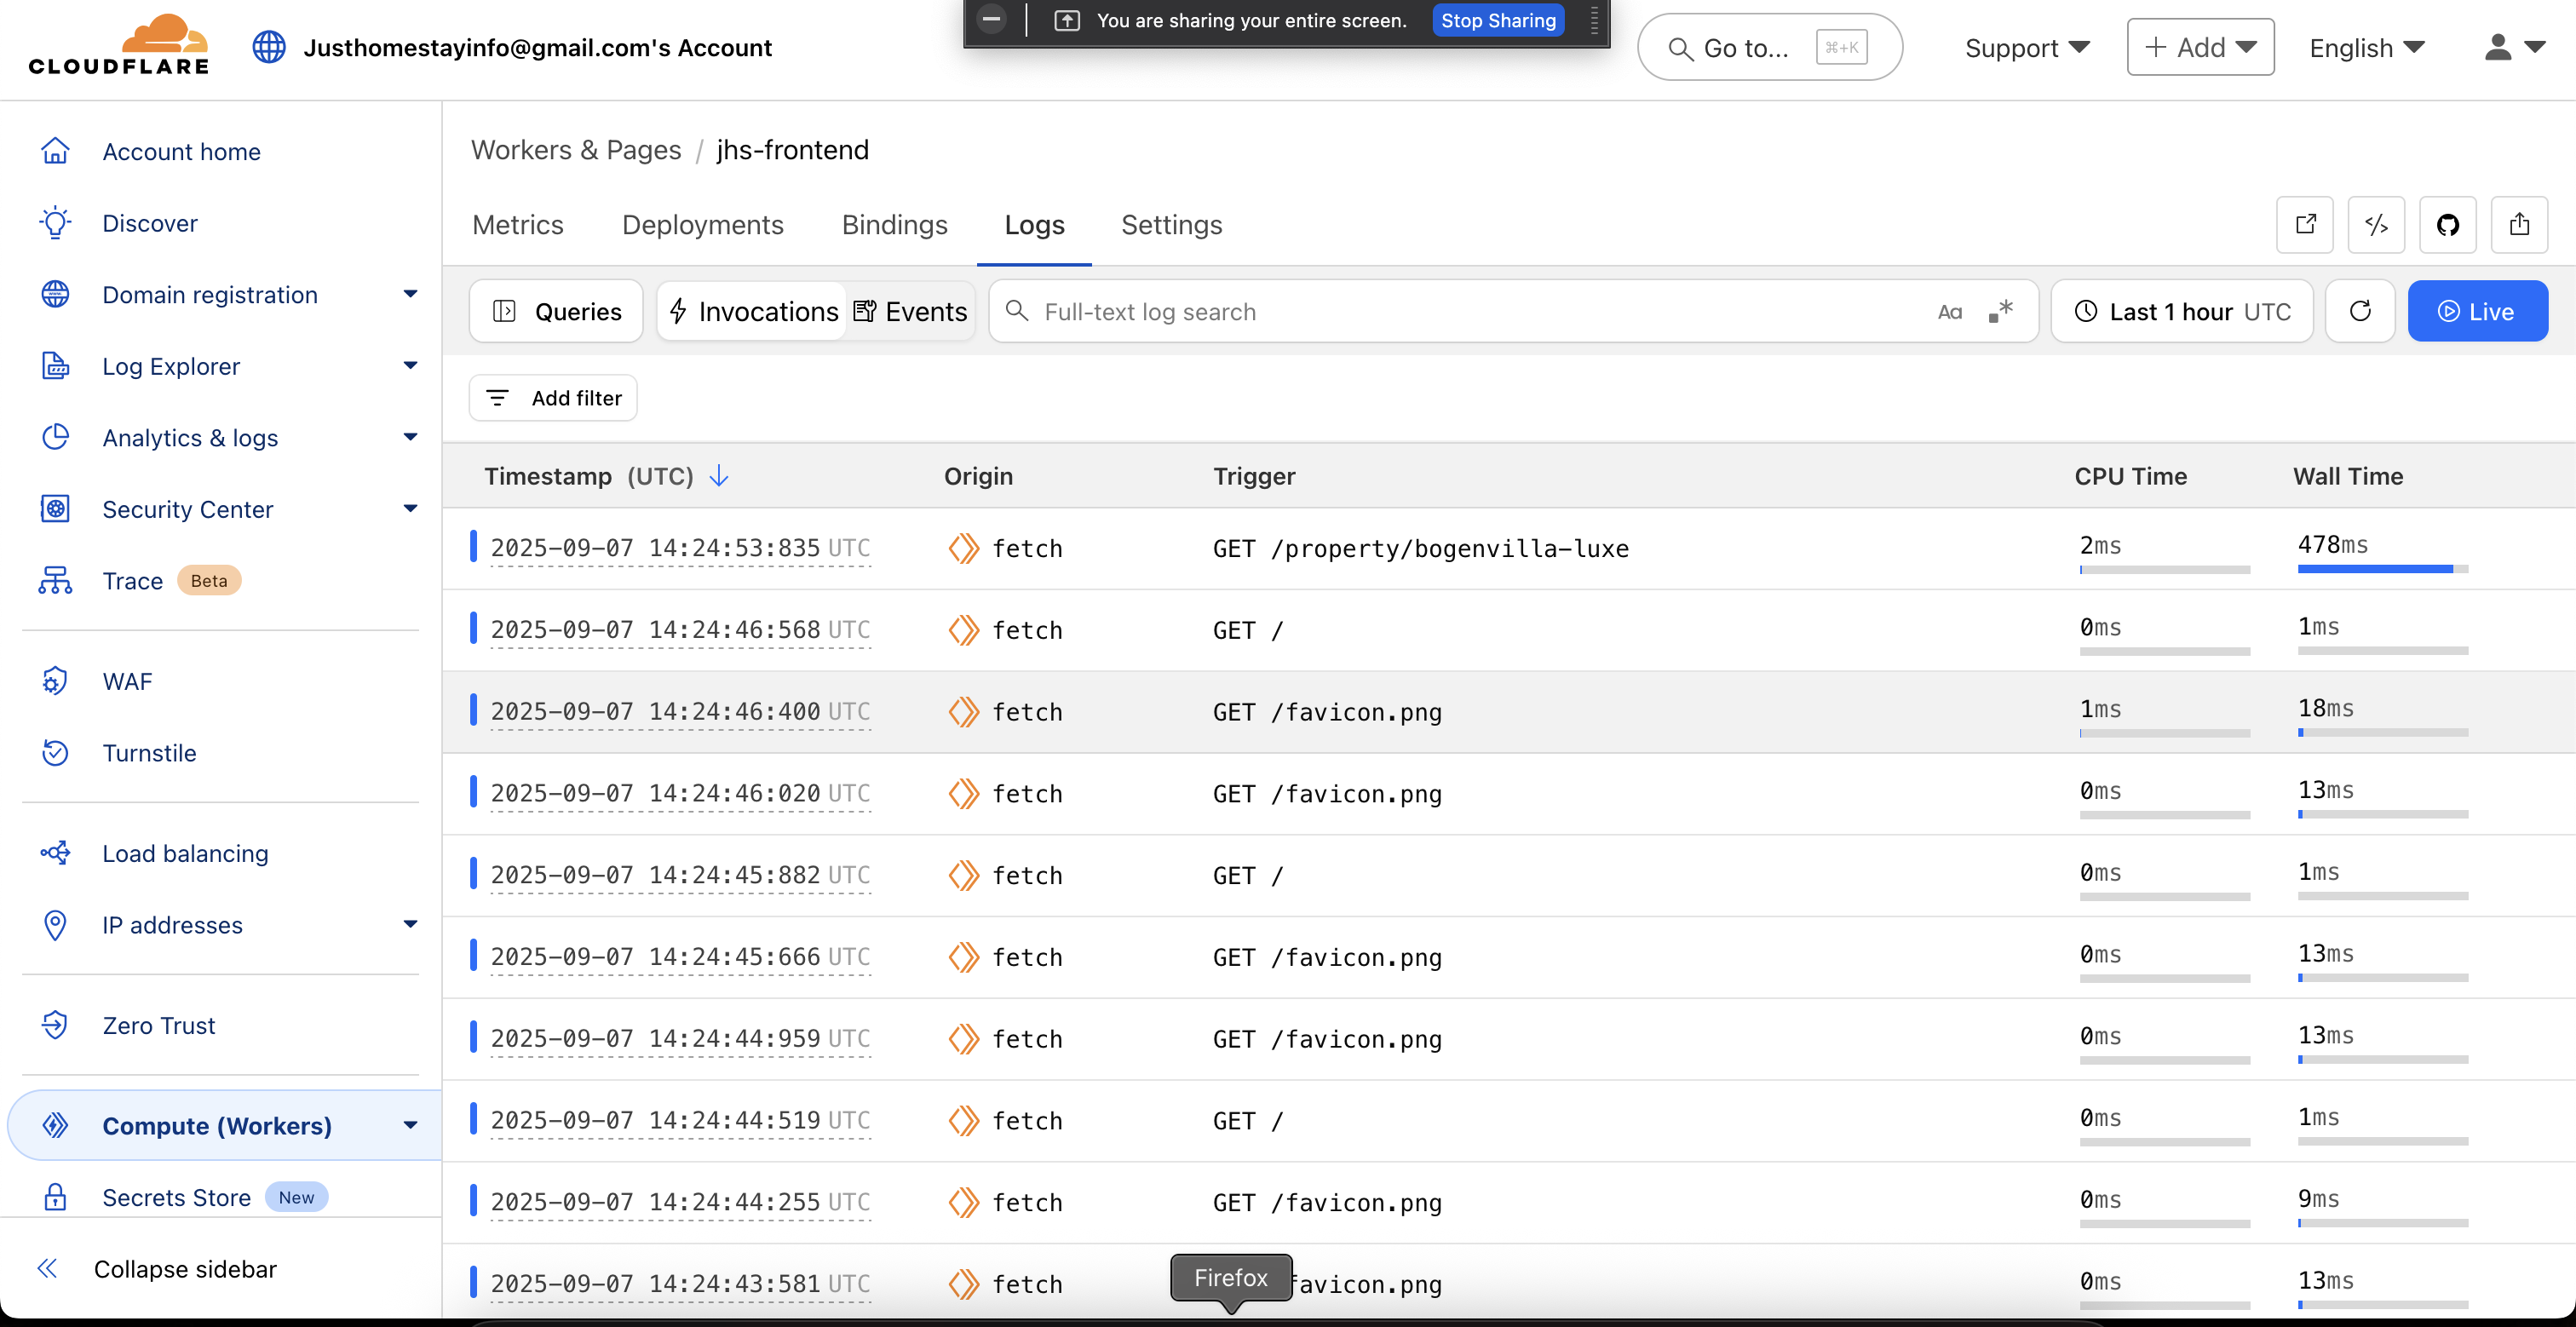Screen dimensions: 2576x1327
Task: Open the edit code icon button
Action: 2376,225
